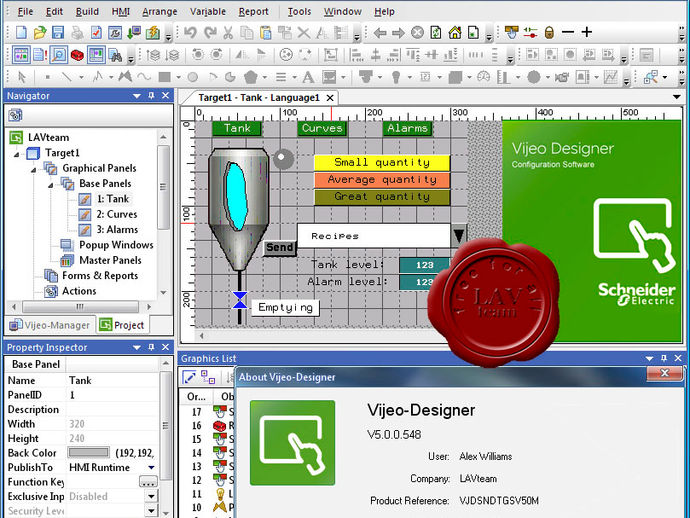Collapse the Target1 tree node
The width and height of the screenshot is (690, 518).
point(17,154)
